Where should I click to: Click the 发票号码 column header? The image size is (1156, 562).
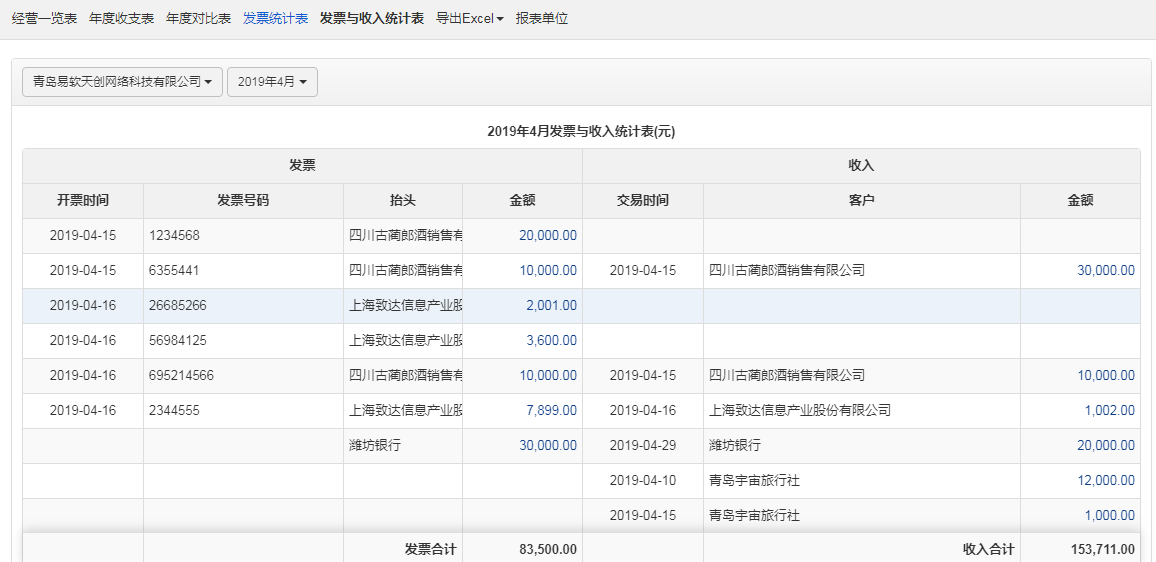coord(243,201)
